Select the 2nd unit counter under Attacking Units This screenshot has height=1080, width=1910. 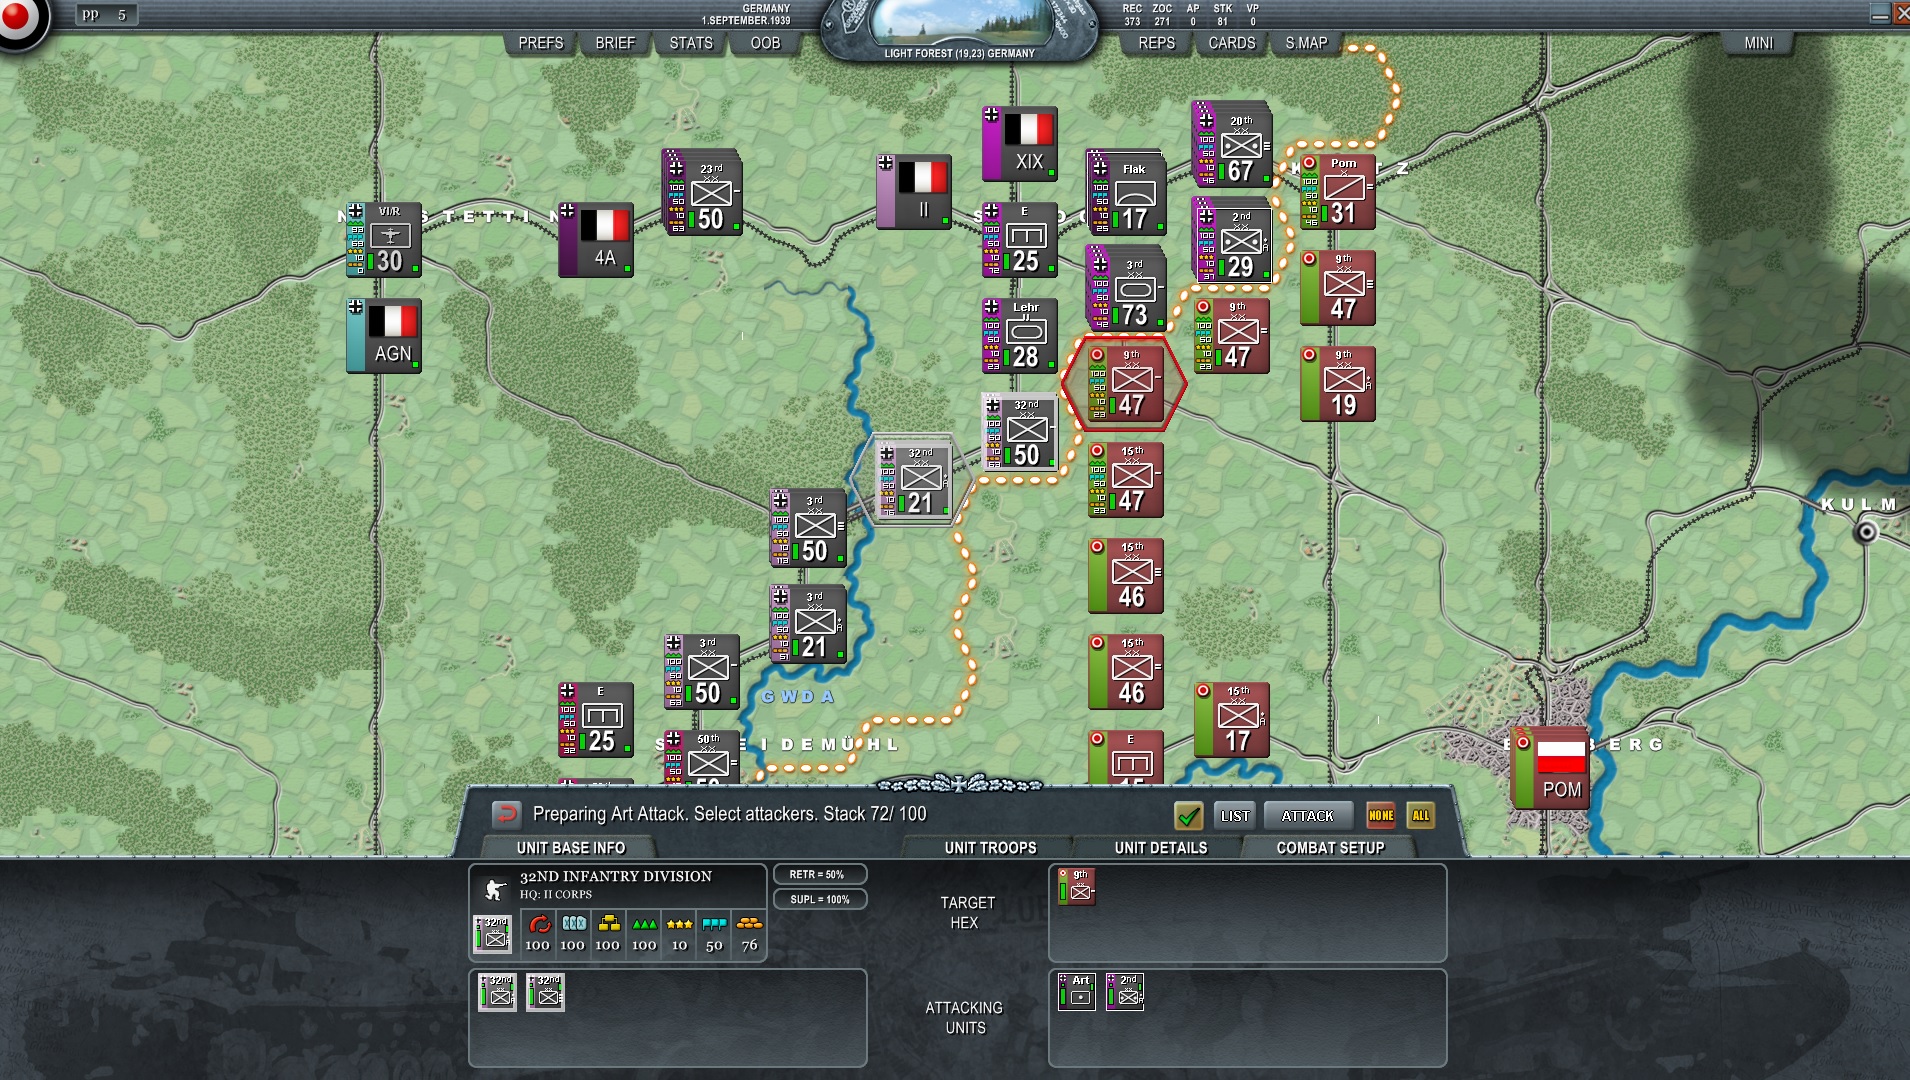[1126, 992]
